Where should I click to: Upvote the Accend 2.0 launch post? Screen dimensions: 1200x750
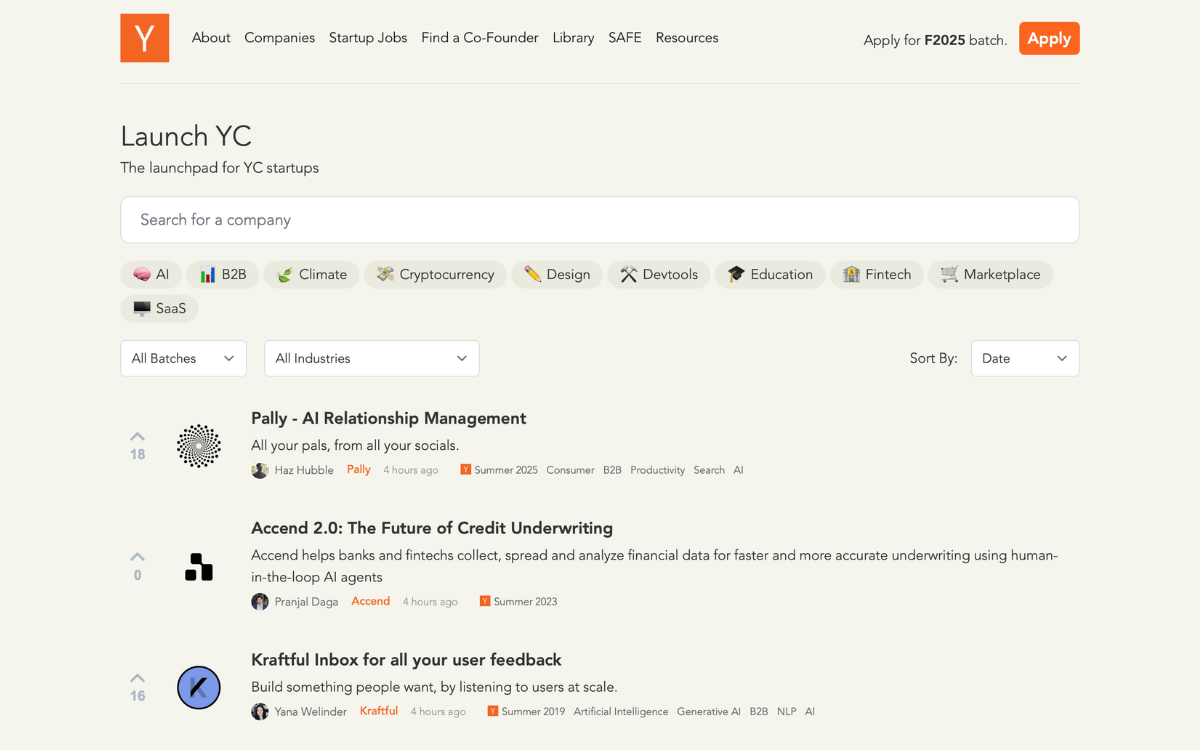137,557
